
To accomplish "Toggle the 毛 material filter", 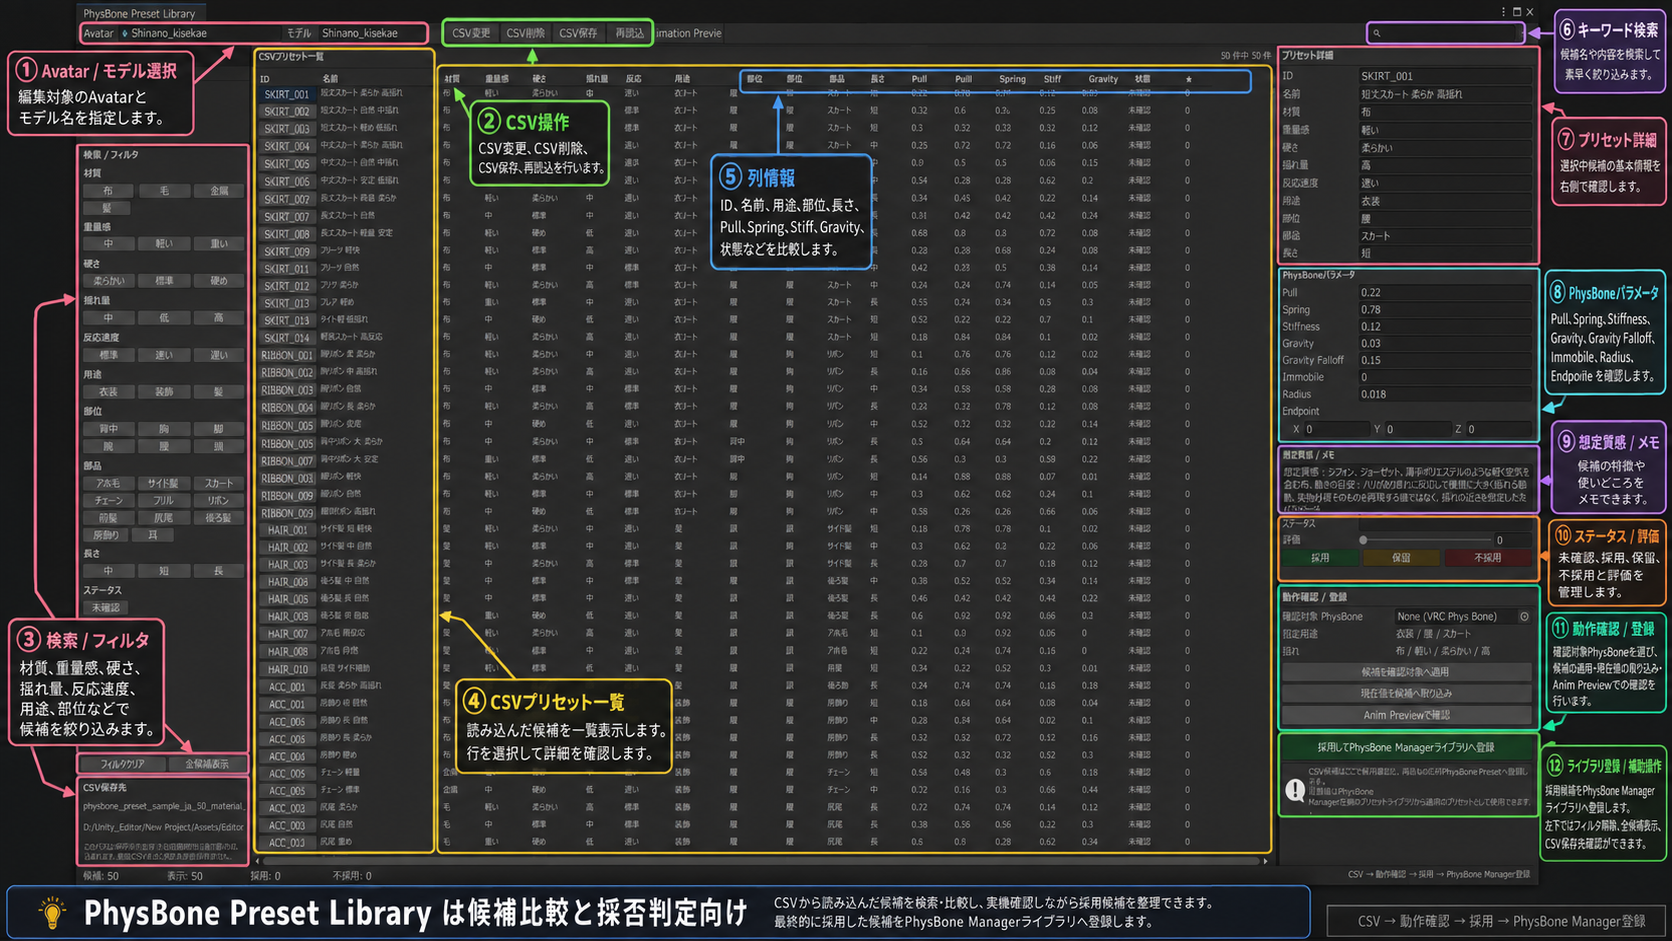I will pos(163,190).
